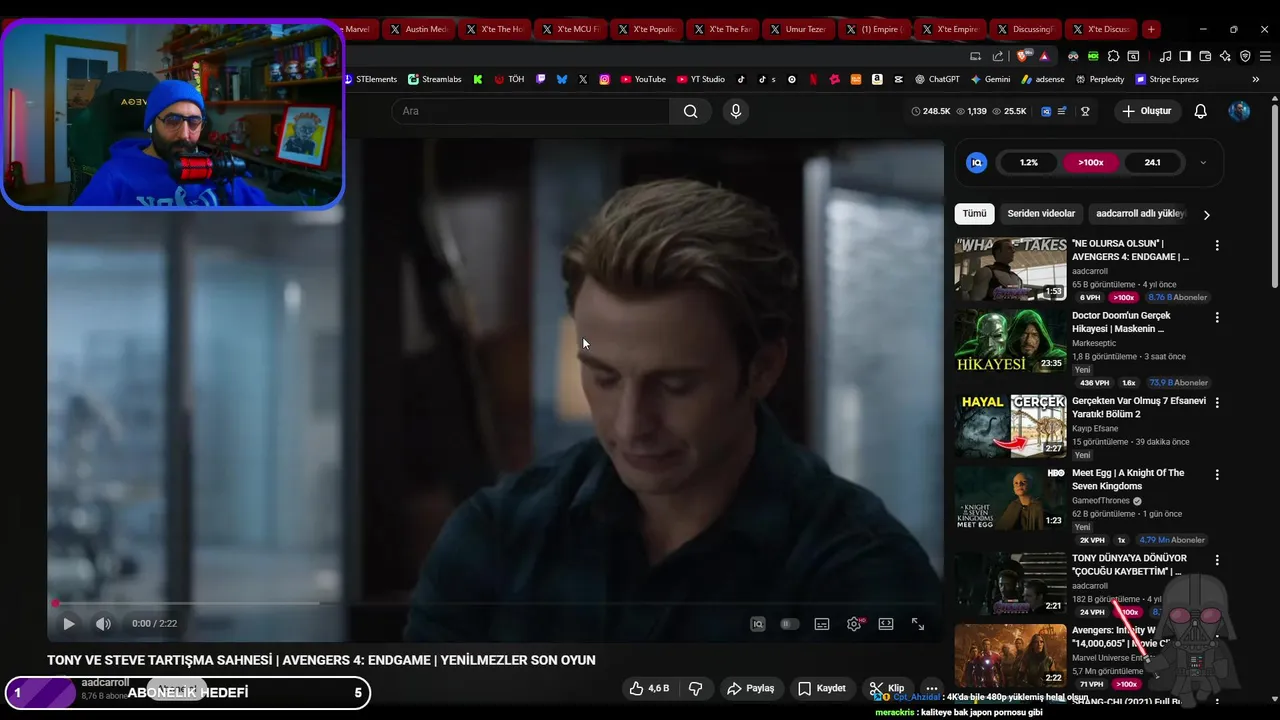Open options for TONY DÜNYA'YA DÖNÜYOR video
Image resolution: width=1280 pixels, height=720 pixels.
click(x=1217, y=561)
